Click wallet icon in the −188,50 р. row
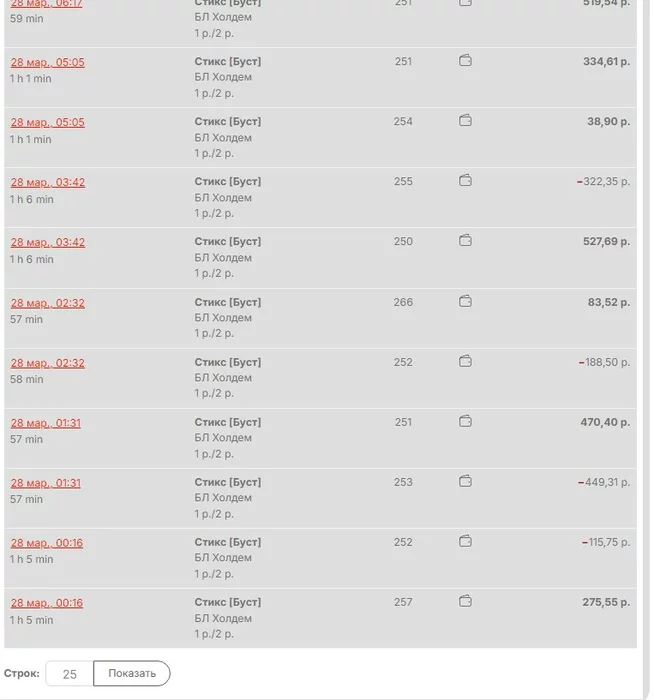Screen dimensions: 654x700 pos(465,361)
